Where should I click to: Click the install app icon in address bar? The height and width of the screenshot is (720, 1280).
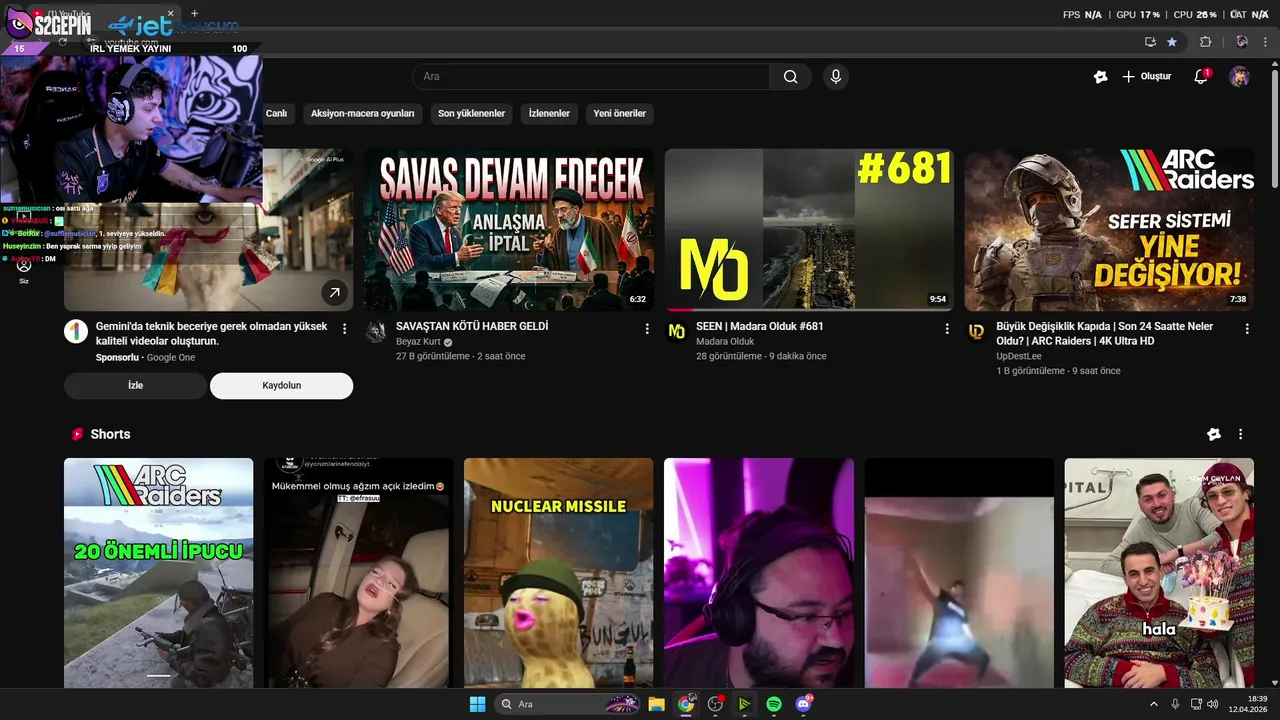pyautogui.click(x=1150, y=42)
